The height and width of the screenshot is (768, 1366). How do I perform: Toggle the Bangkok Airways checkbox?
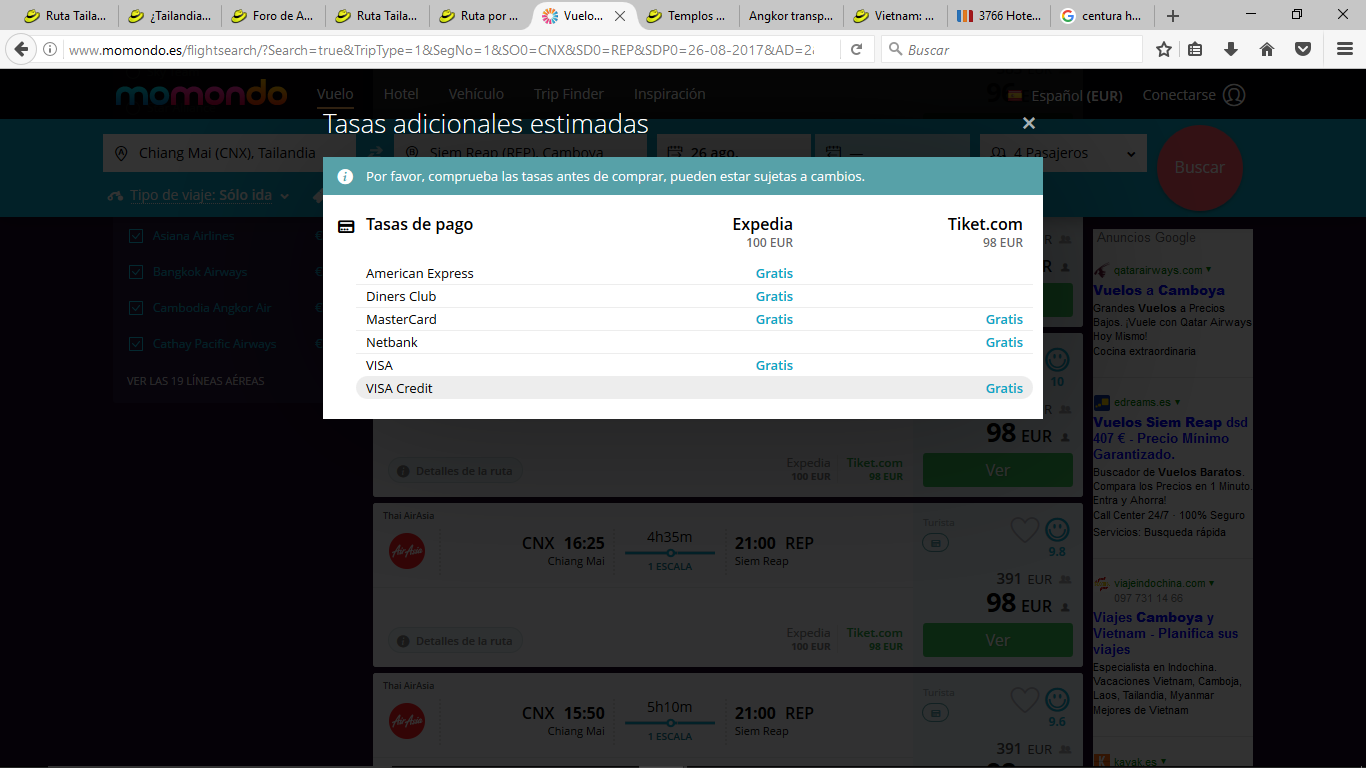pos(136,272)
